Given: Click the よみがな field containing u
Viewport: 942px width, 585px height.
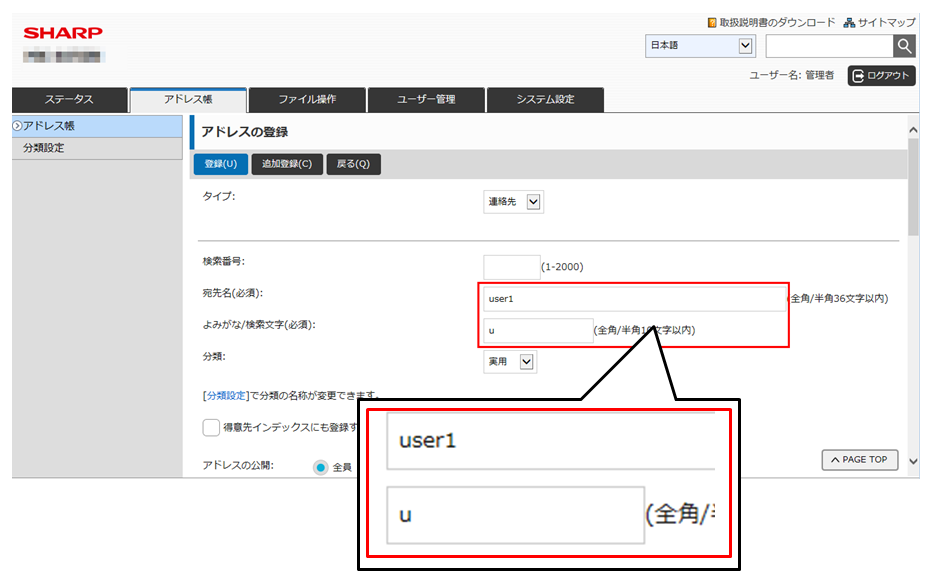Looking at the screenshot, I should tap(538, 331).
